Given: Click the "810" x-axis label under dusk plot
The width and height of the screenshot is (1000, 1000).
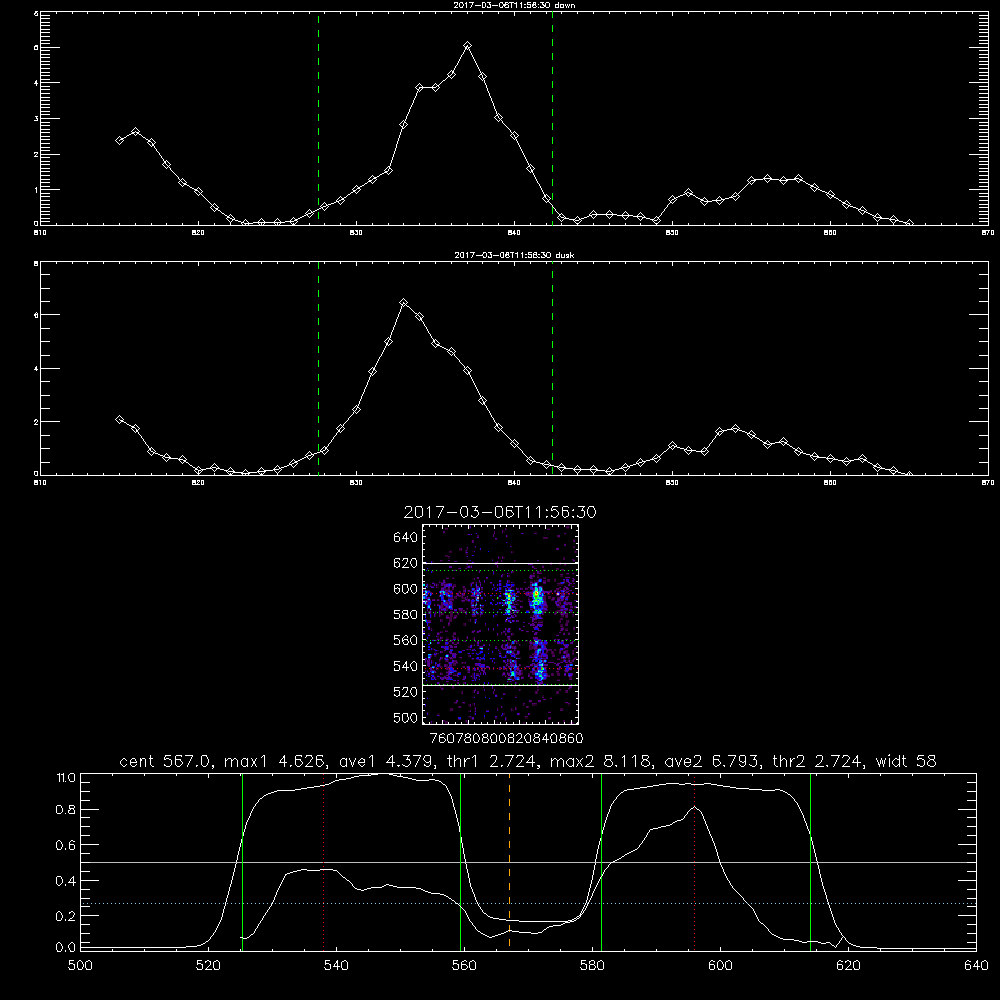Looking at the screenshot, I should (x=40, y=483).
